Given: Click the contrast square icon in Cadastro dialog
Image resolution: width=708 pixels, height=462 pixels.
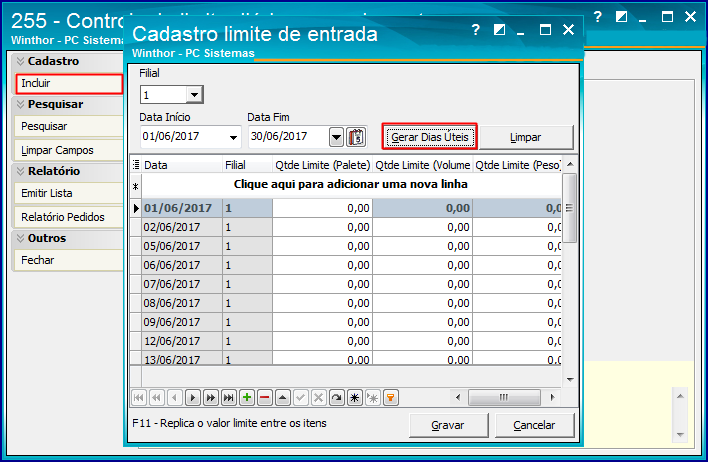Looking at the screenshot, I should tap(499, 30).
